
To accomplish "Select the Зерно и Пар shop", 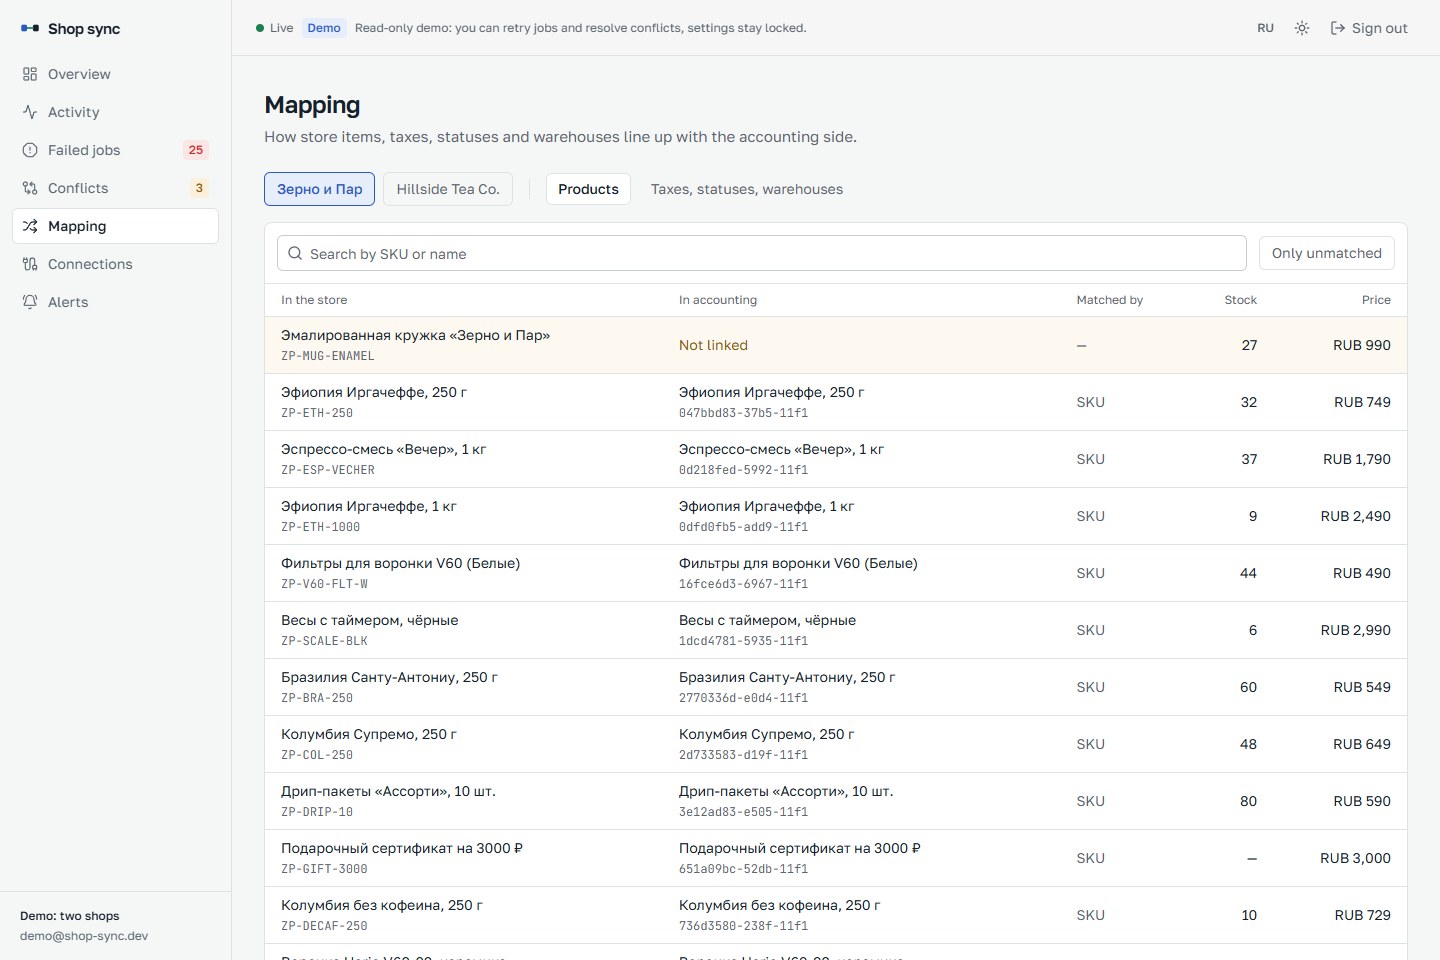I will point(320,189).
